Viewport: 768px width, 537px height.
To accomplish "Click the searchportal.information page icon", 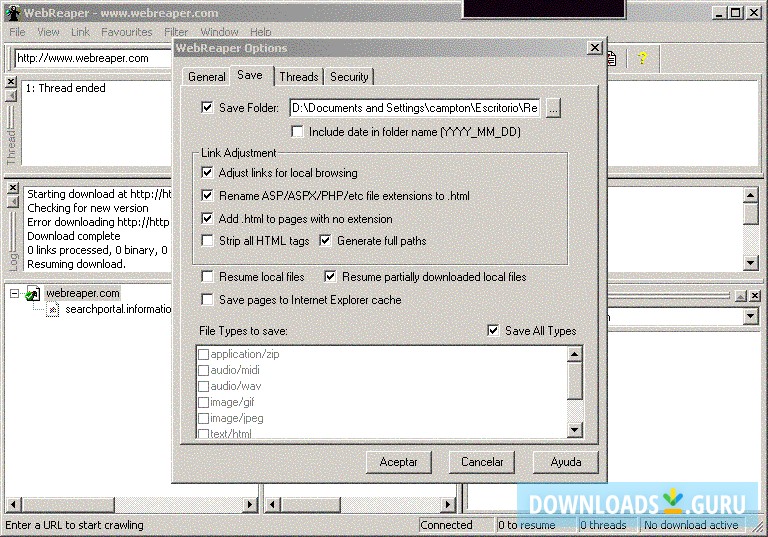I will pyautogui.click(x=52, y=309).
